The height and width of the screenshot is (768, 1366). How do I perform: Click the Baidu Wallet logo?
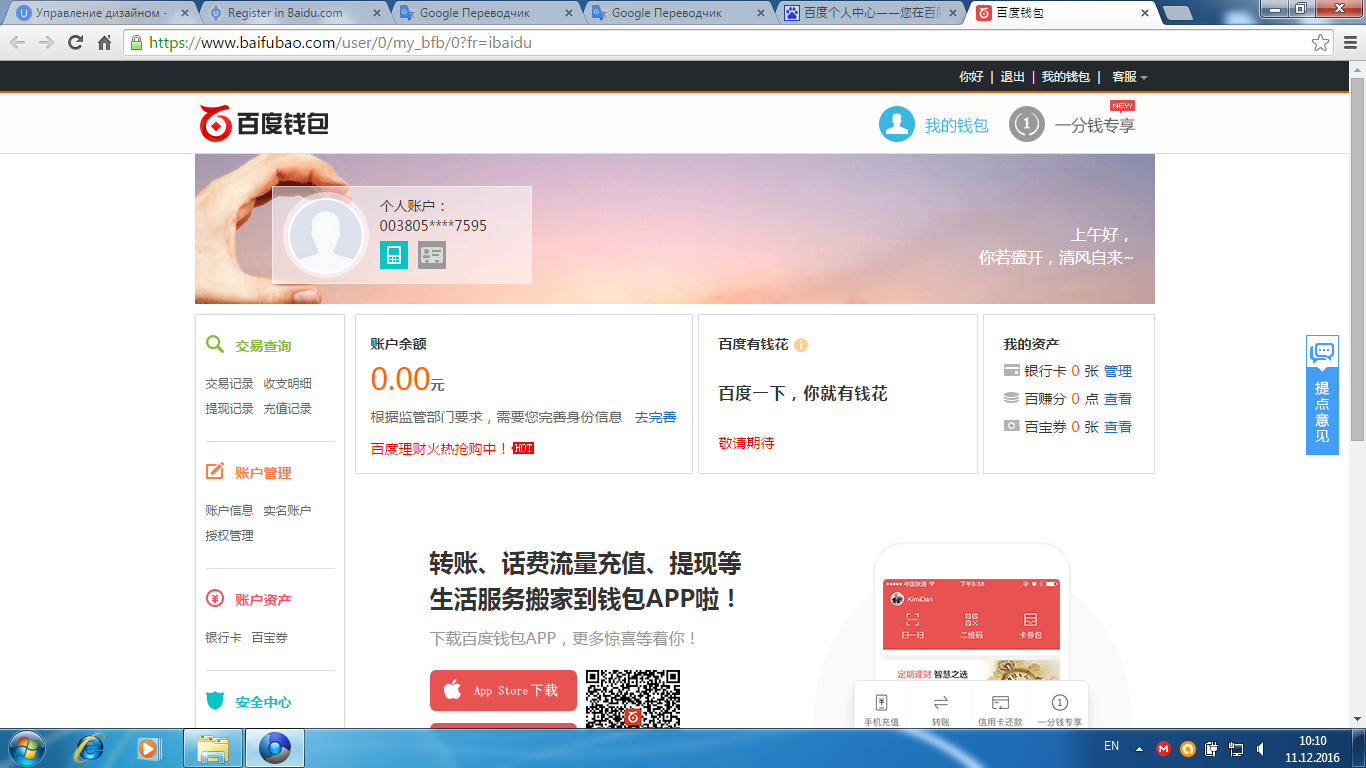(x=264, y=124)
